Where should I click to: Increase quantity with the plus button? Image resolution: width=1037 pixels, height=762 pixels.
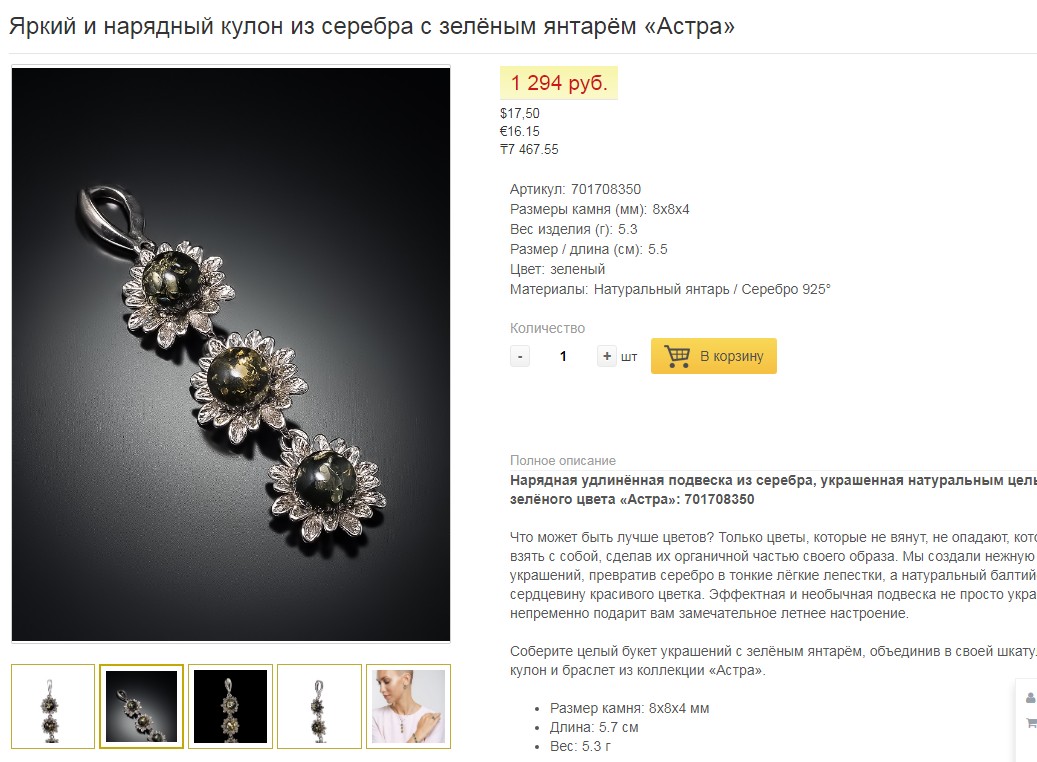pos(606,356)
